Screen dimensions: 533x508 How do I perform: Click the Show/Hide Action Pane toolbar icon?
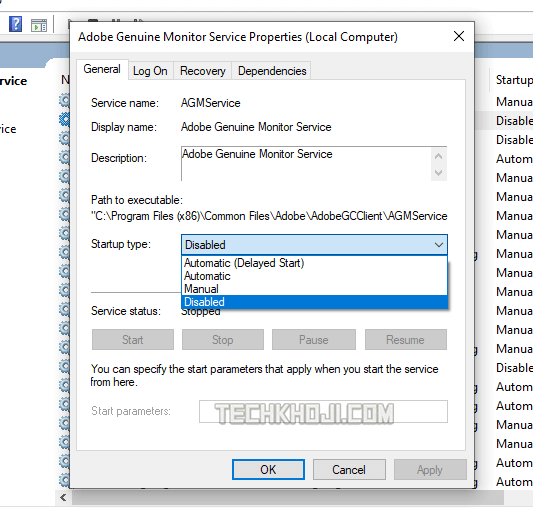(x=39, y=26)
